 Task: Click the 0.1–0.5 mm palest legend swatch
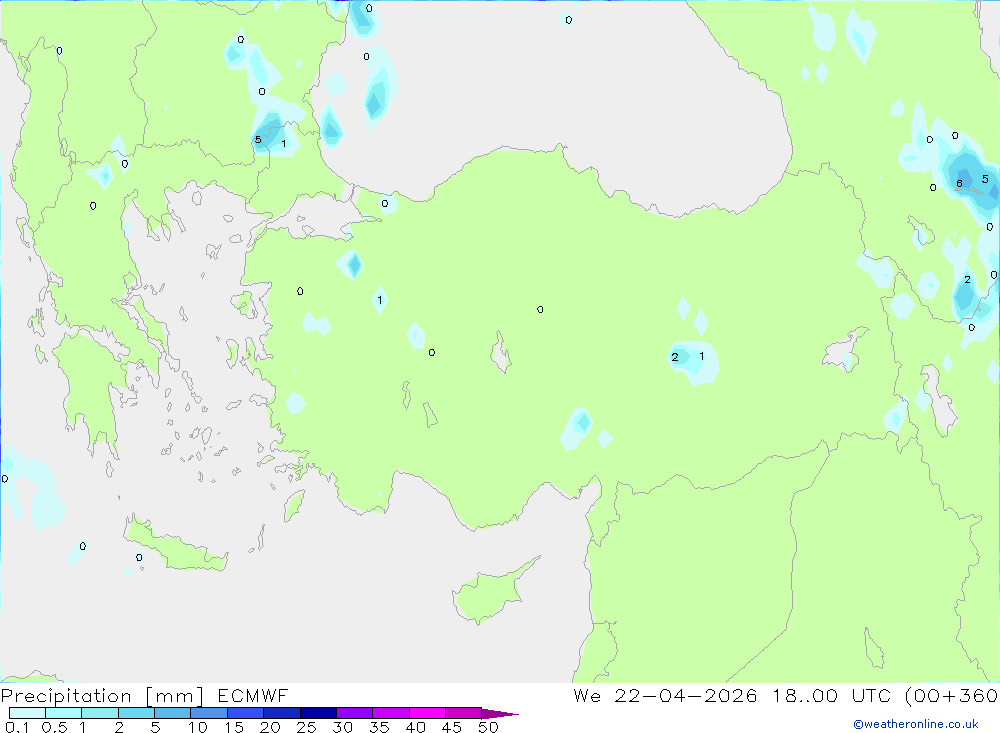tap(27, 713)
